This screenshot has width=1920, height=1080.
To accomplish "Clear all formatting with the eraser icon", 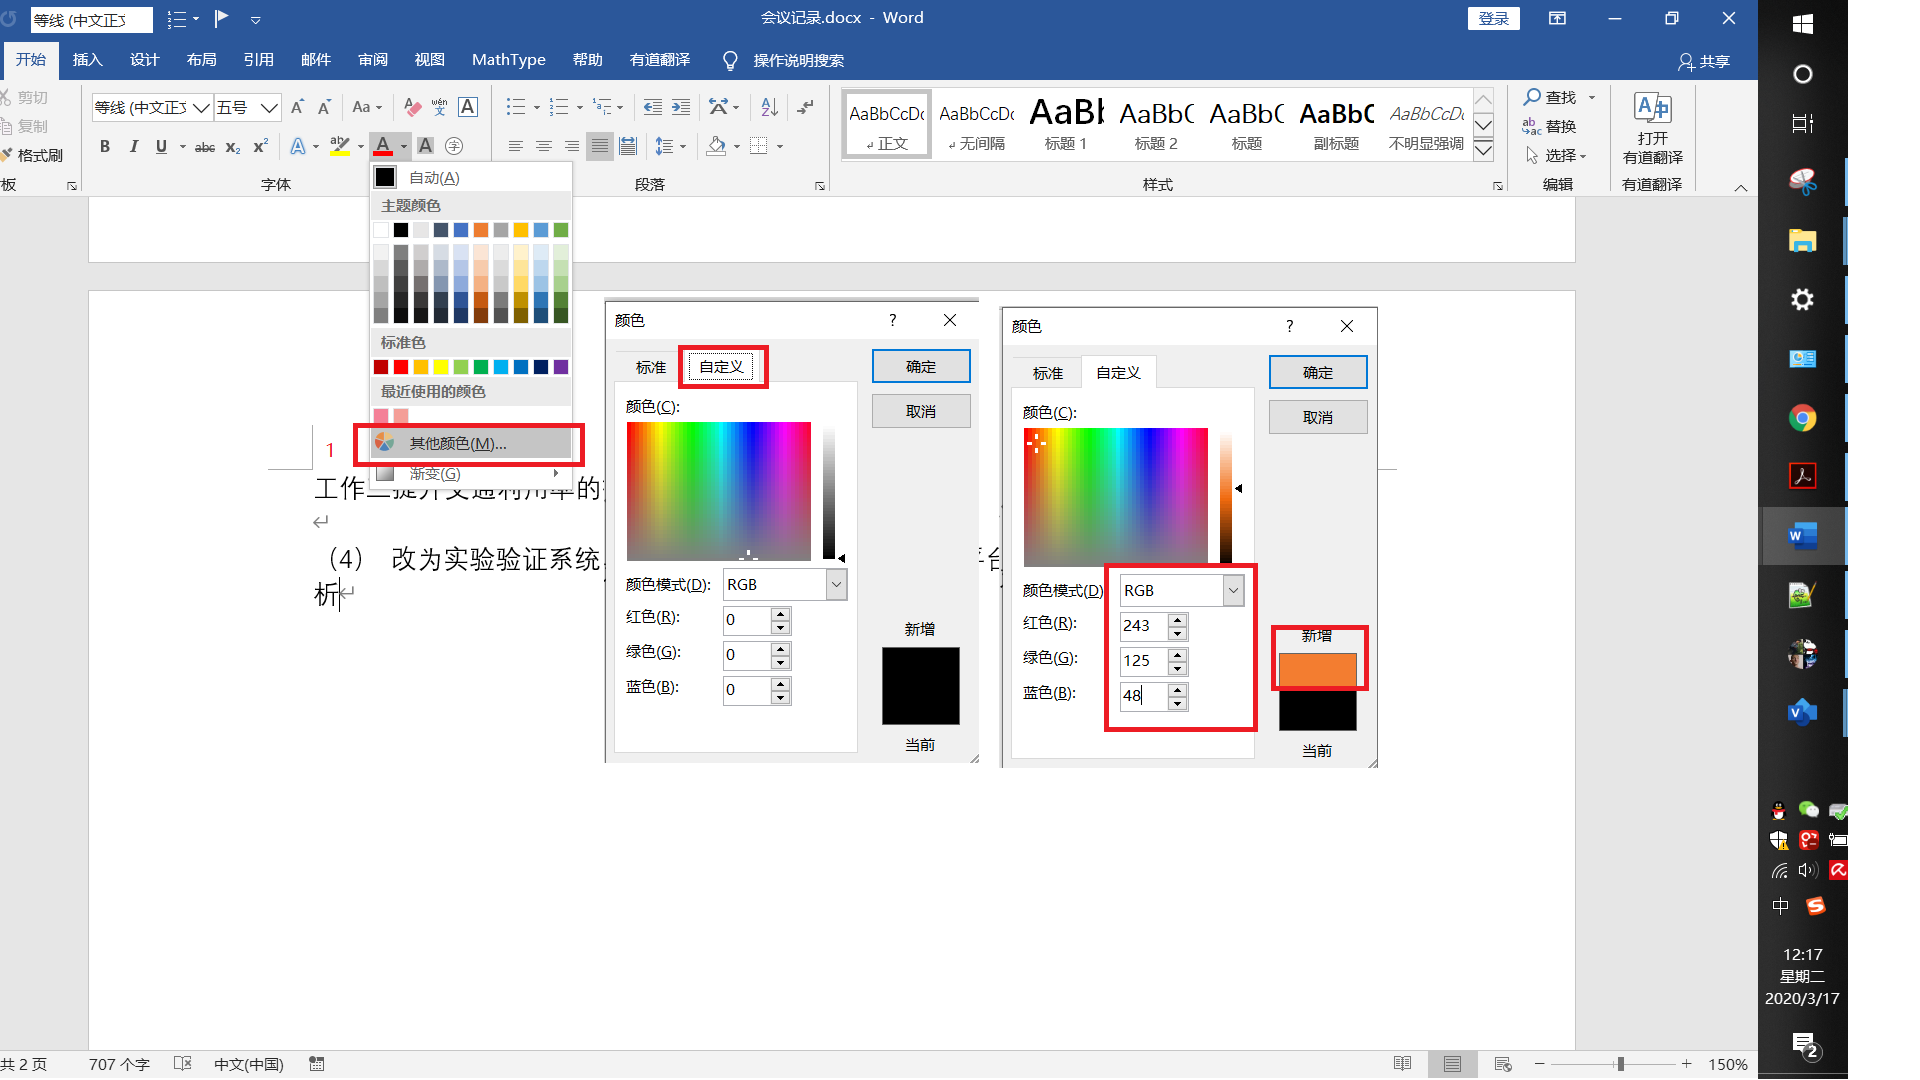I will point(411,106).
